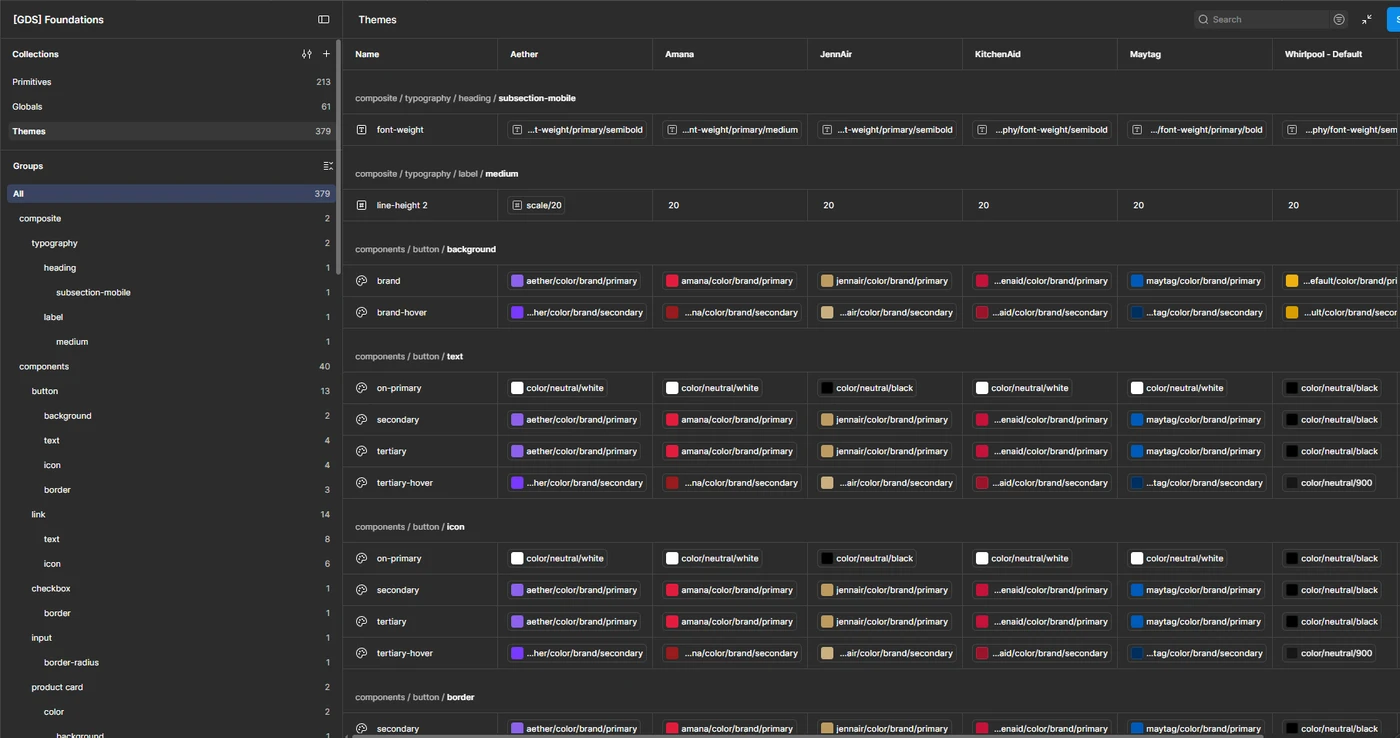Select the link group
This screenshot has height=738, width=1400.
[171, 514]
